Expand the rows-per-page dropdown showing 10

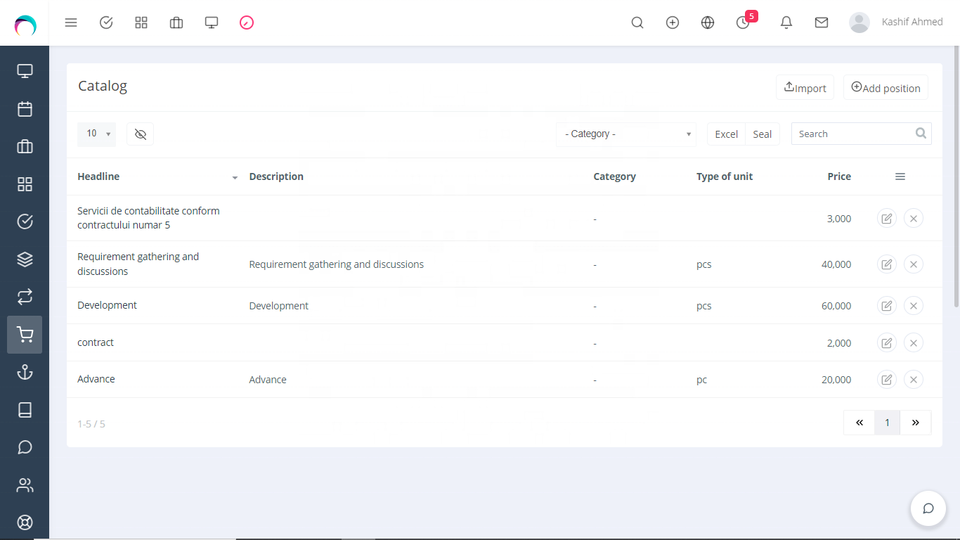pos(97,134)
